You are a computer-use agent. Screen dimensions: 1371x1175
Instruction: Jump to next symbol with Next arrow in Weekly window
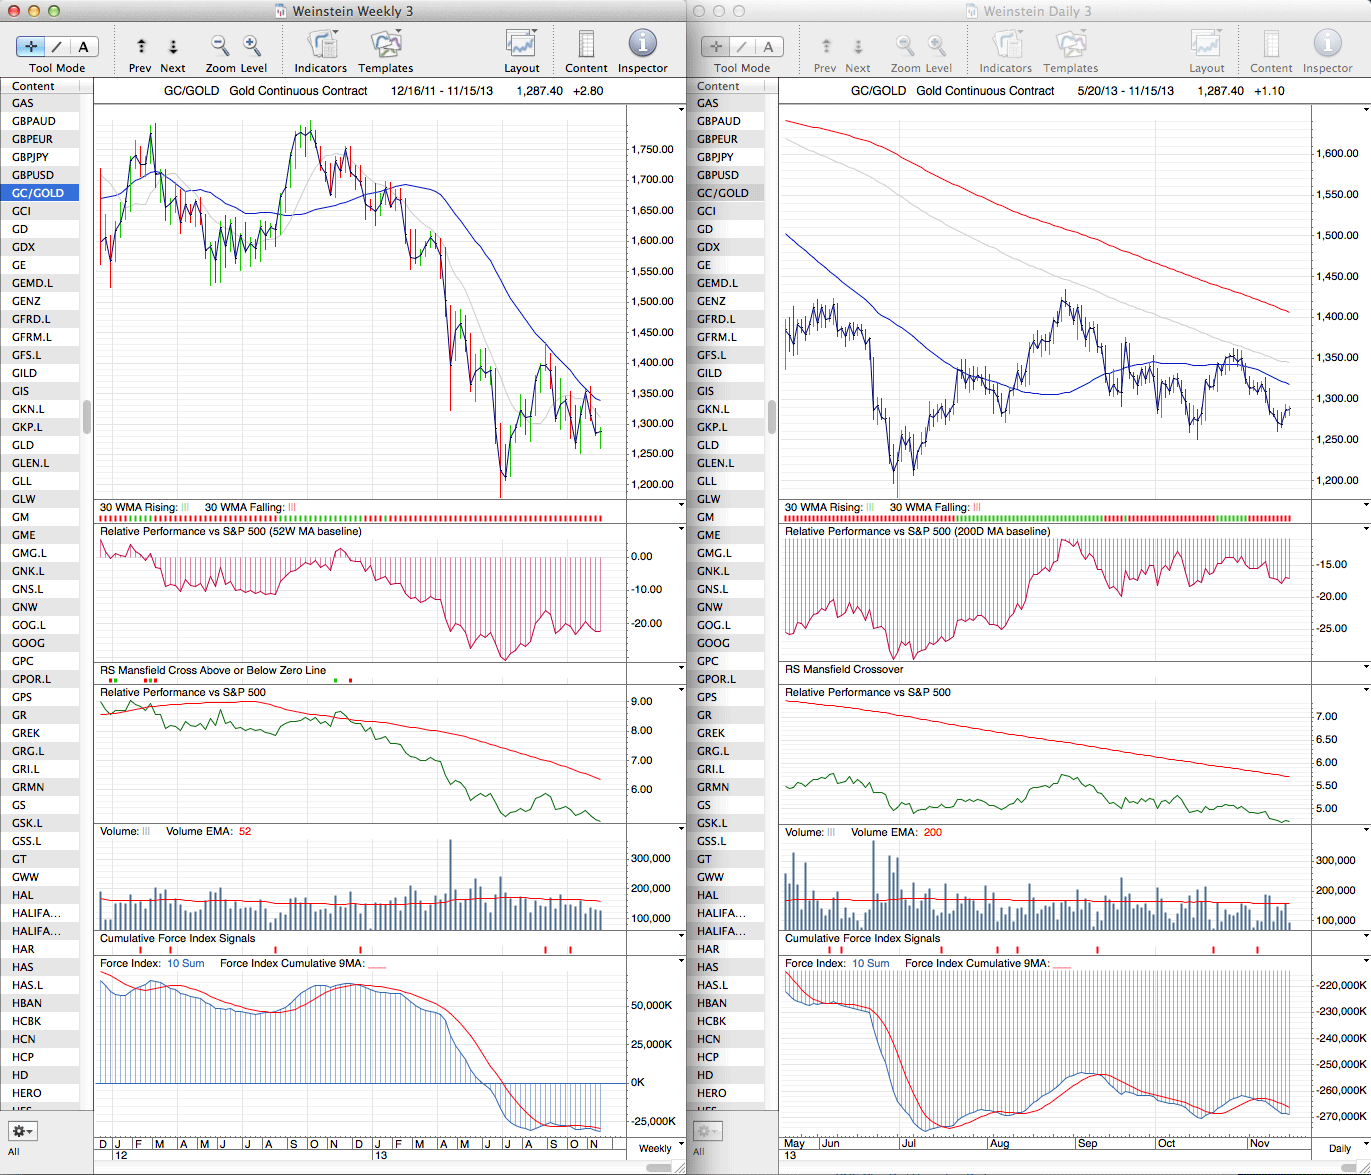point(173,46)
